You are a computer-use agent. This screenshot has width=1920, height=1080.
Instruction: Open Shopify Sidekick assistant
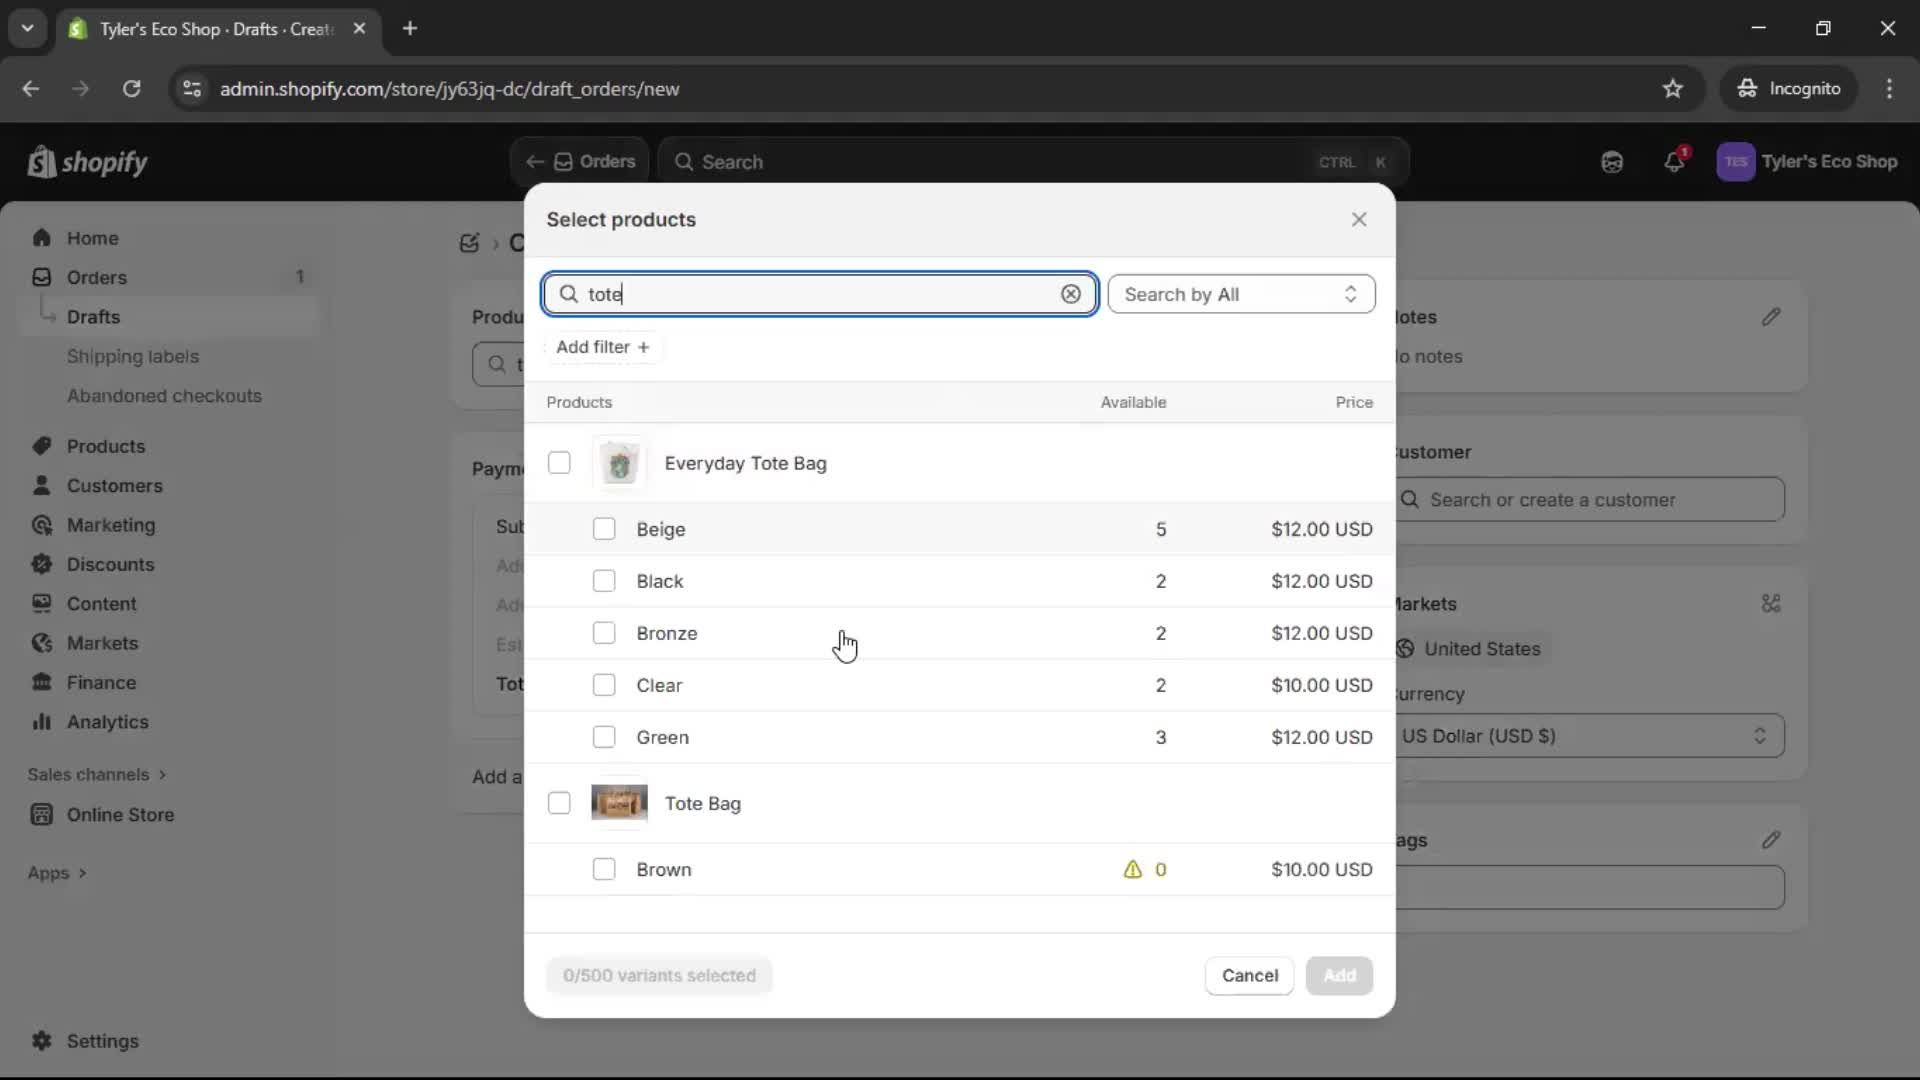[x=1612, y=161]
